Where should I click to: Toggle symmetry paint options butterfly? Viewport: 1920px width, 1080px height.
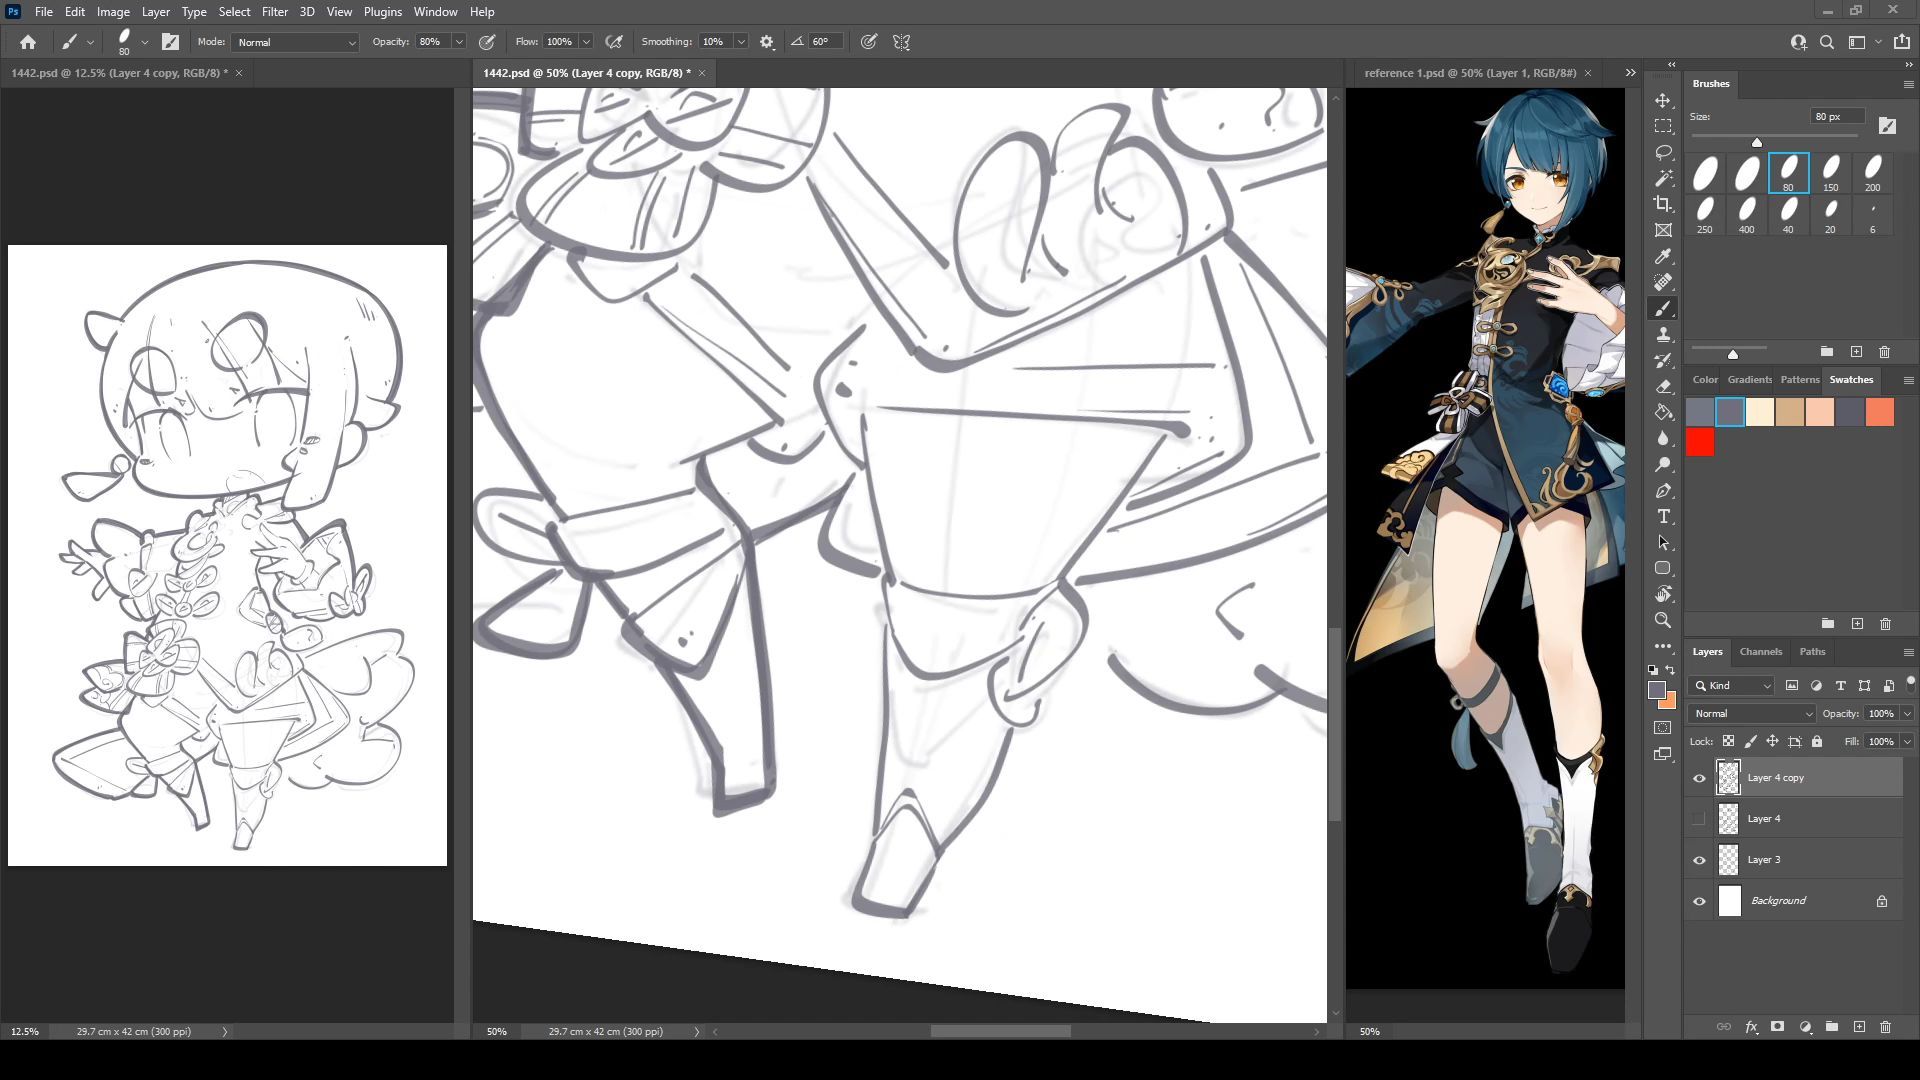[x=902, y=42]
